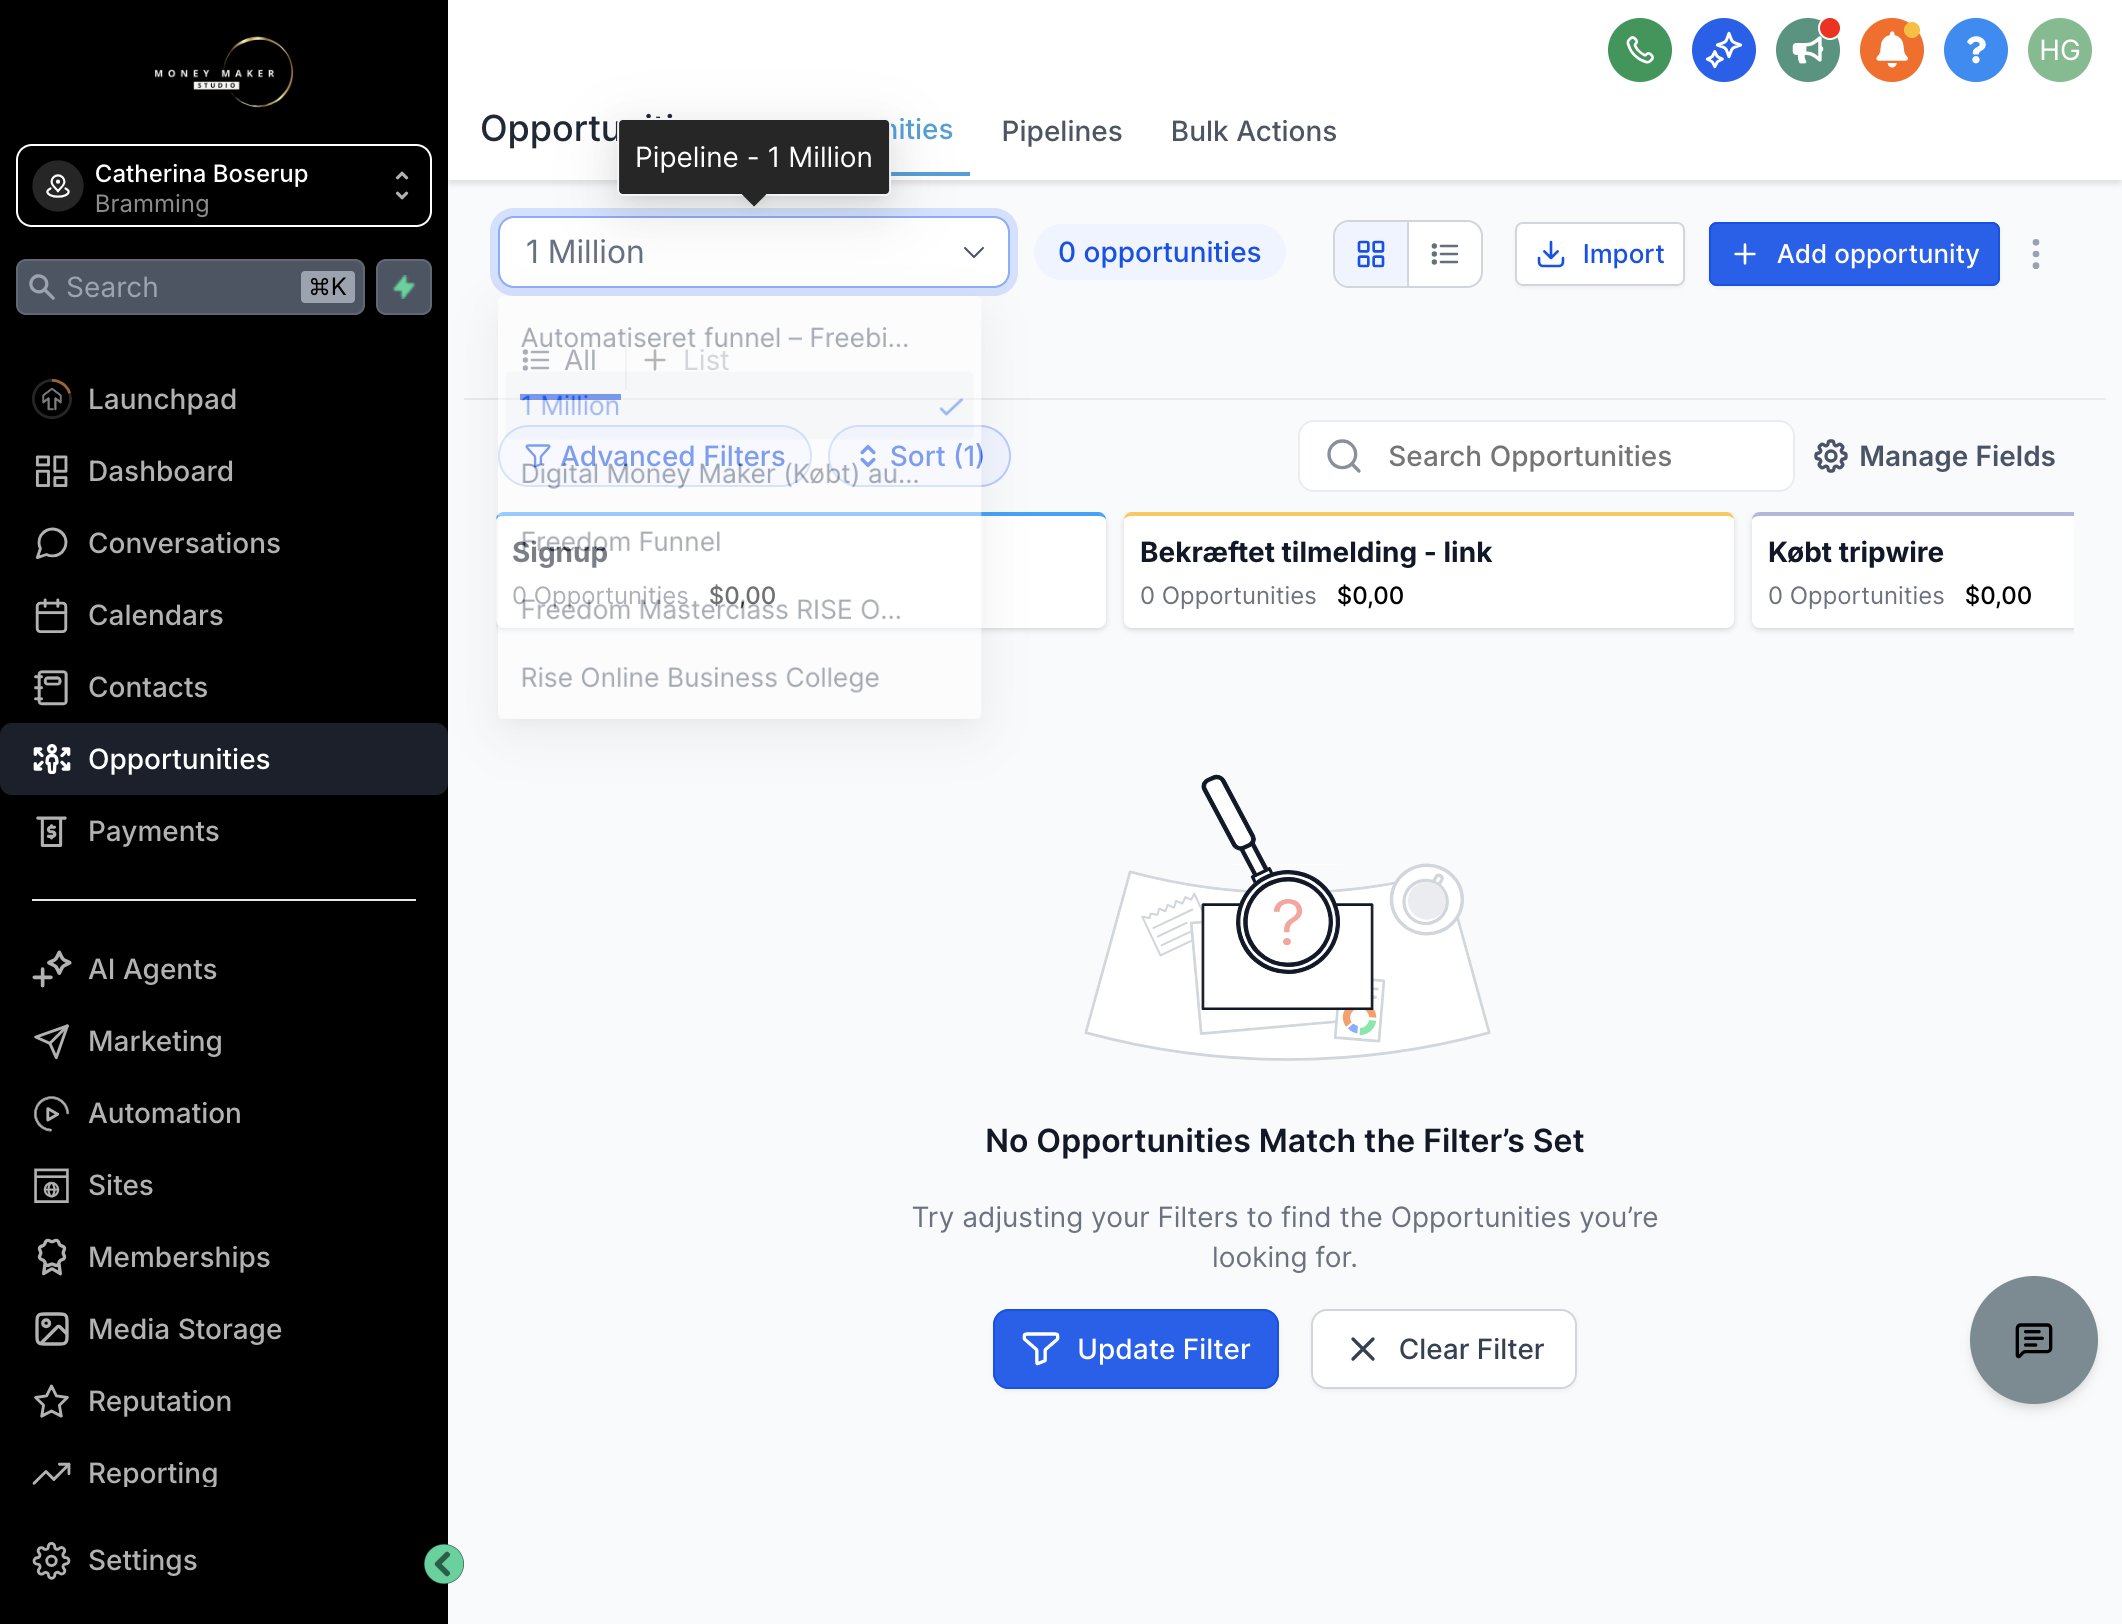The width and height of the screenshot is (2122, 1624).
Task: Choose Automatiseret funnel – Freebi... pipeline option
Action: click(x=739, y=338)
